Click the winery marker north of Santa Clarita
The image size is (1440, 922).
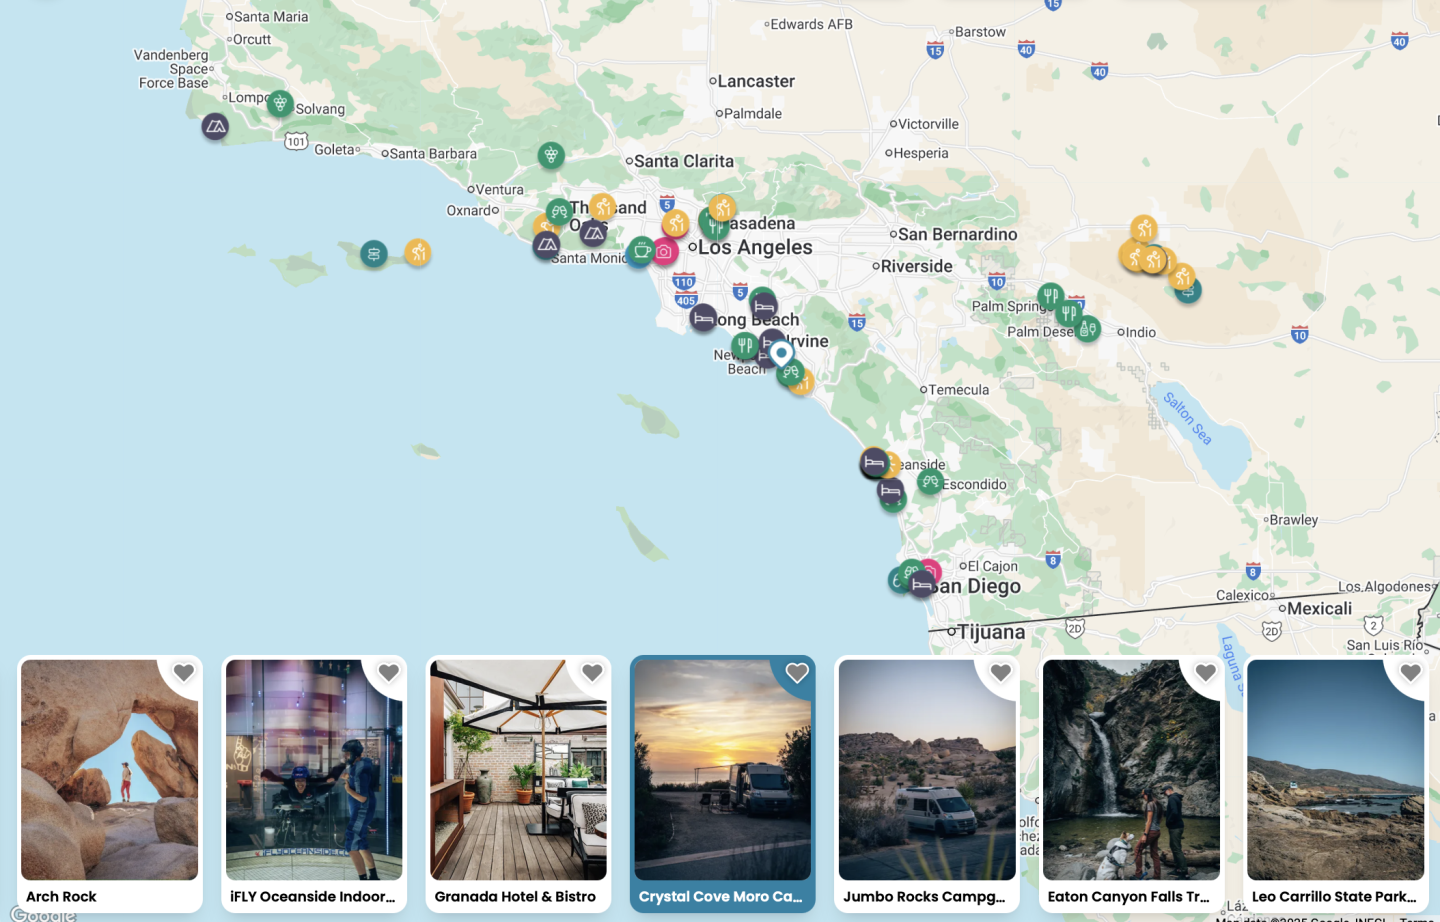click(551, 155)
